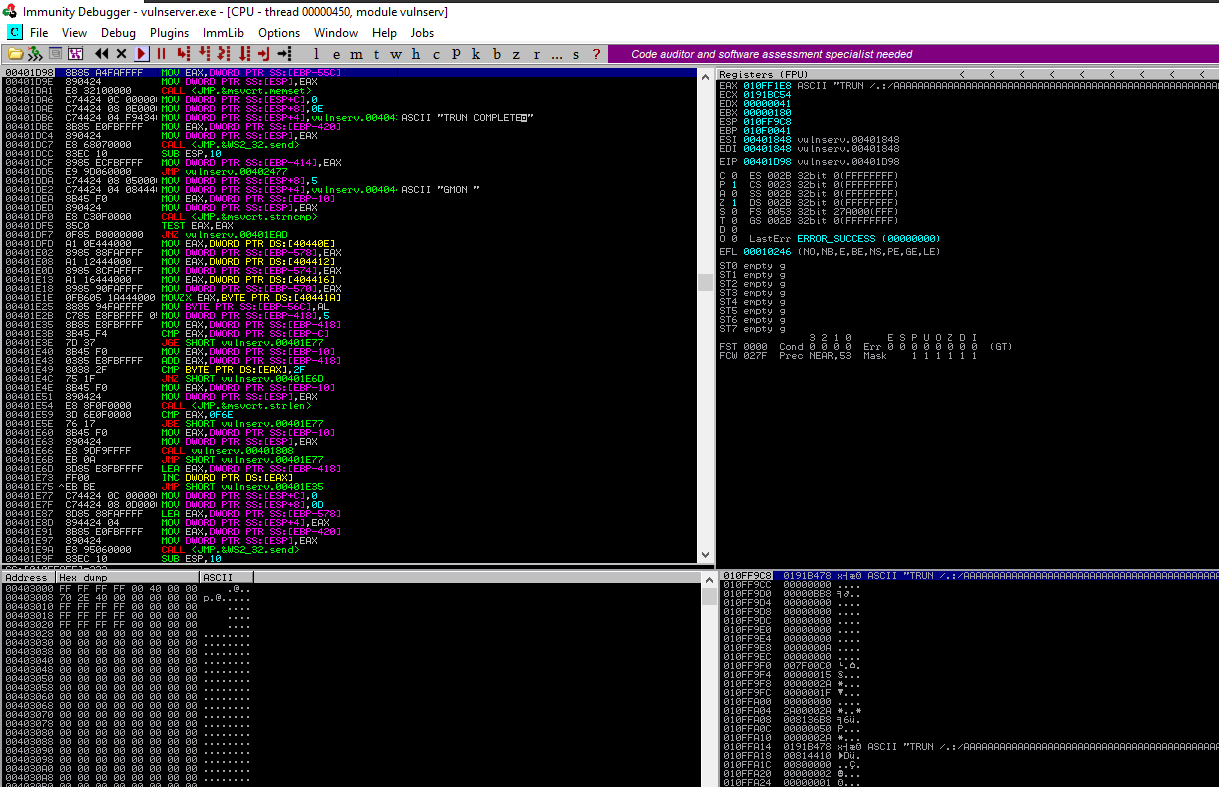Step into with the step-into toolbar icon
This screenshot has width=1219, height=787.
(186, 54)
